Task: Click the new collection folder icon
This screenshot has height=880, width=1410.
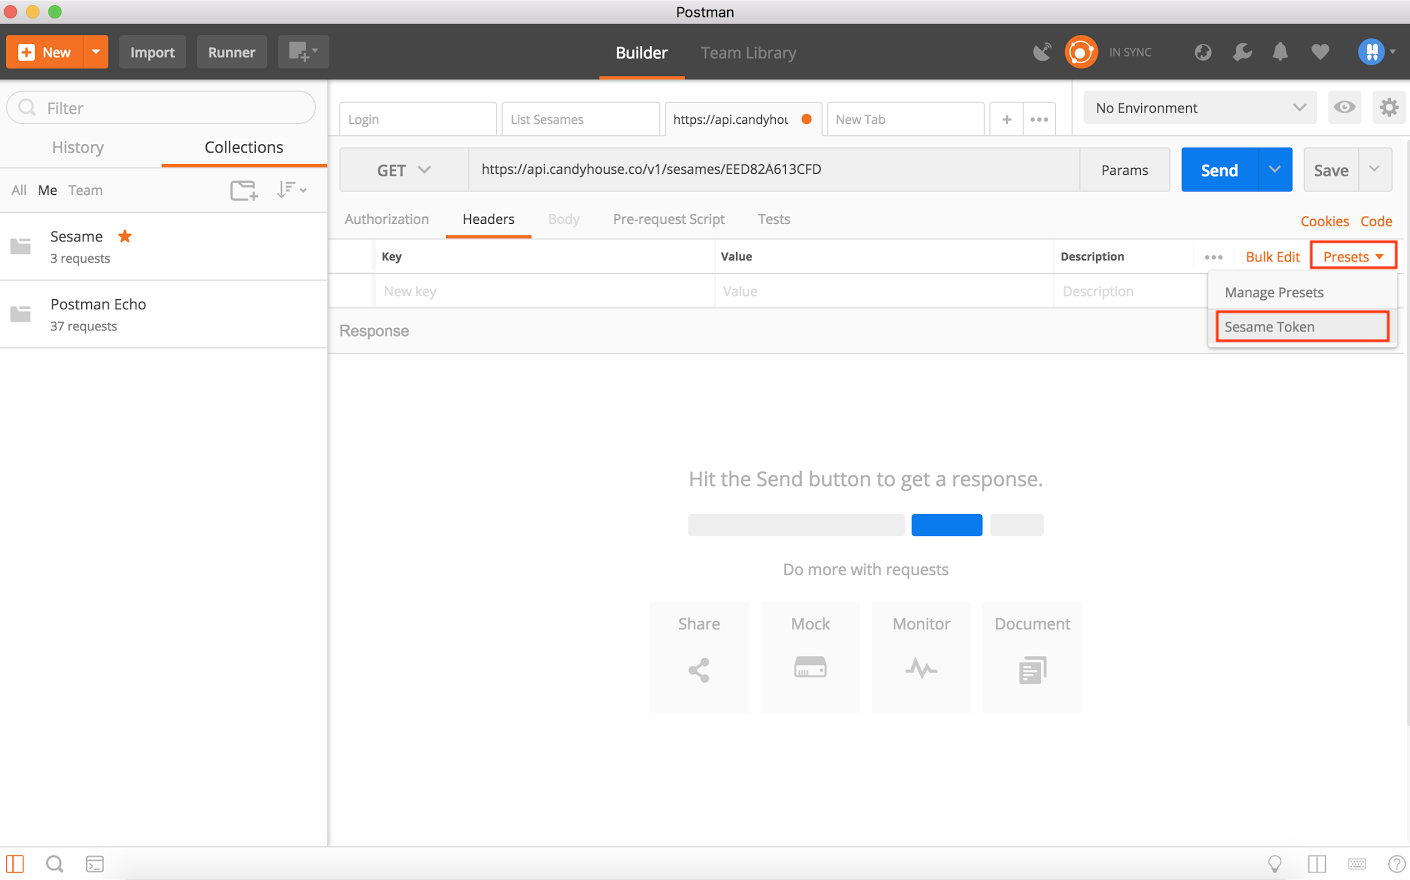Action: point(244,190)
